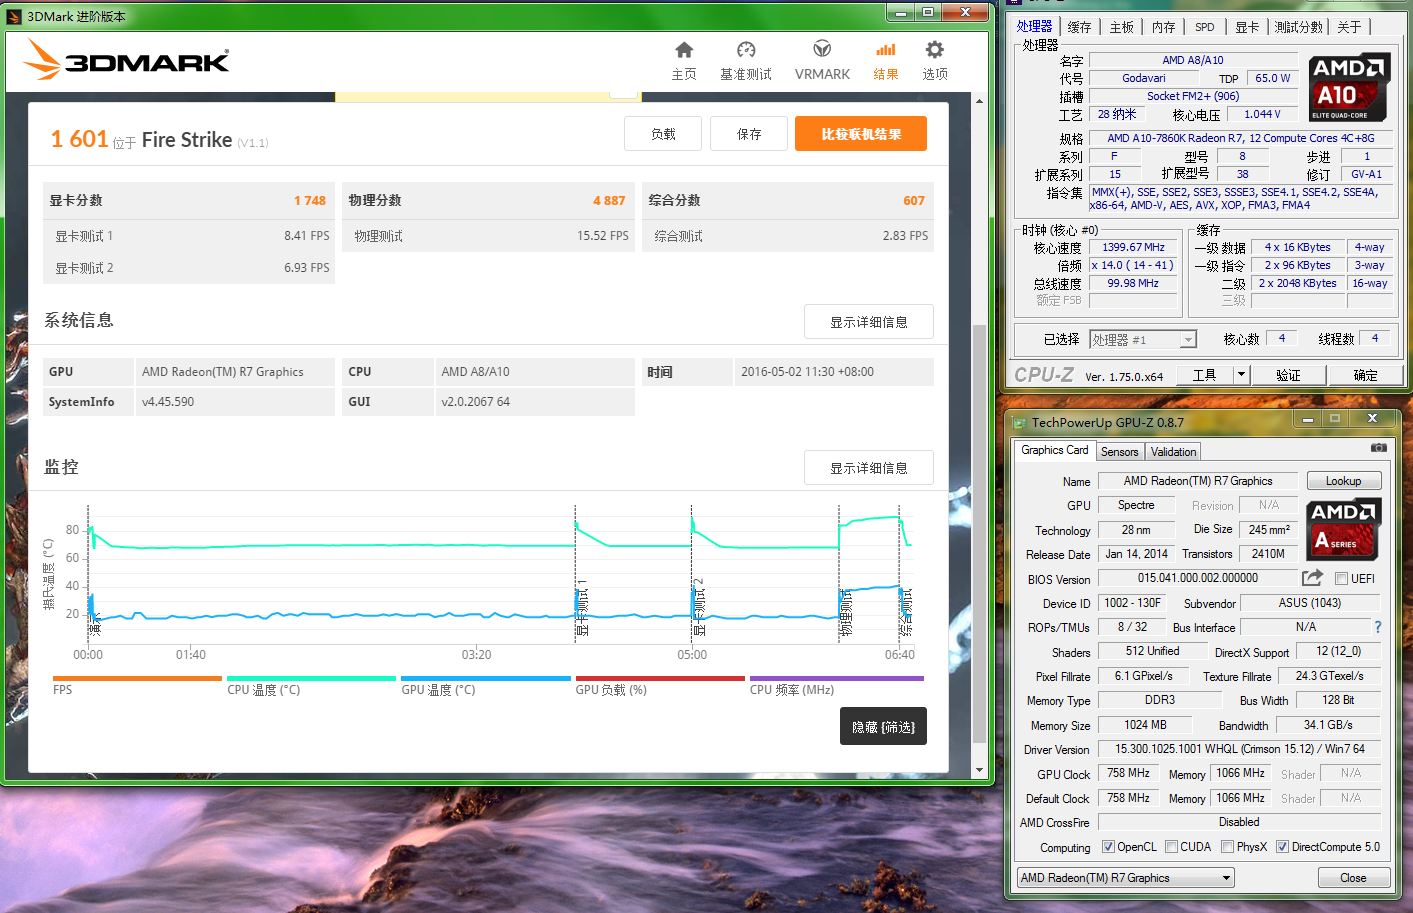Image resolution: width=1413 pixels, height=913 pixels.
Task: Click the purple CPU 频率 legend bar
Action: click(x=835, y=677)
